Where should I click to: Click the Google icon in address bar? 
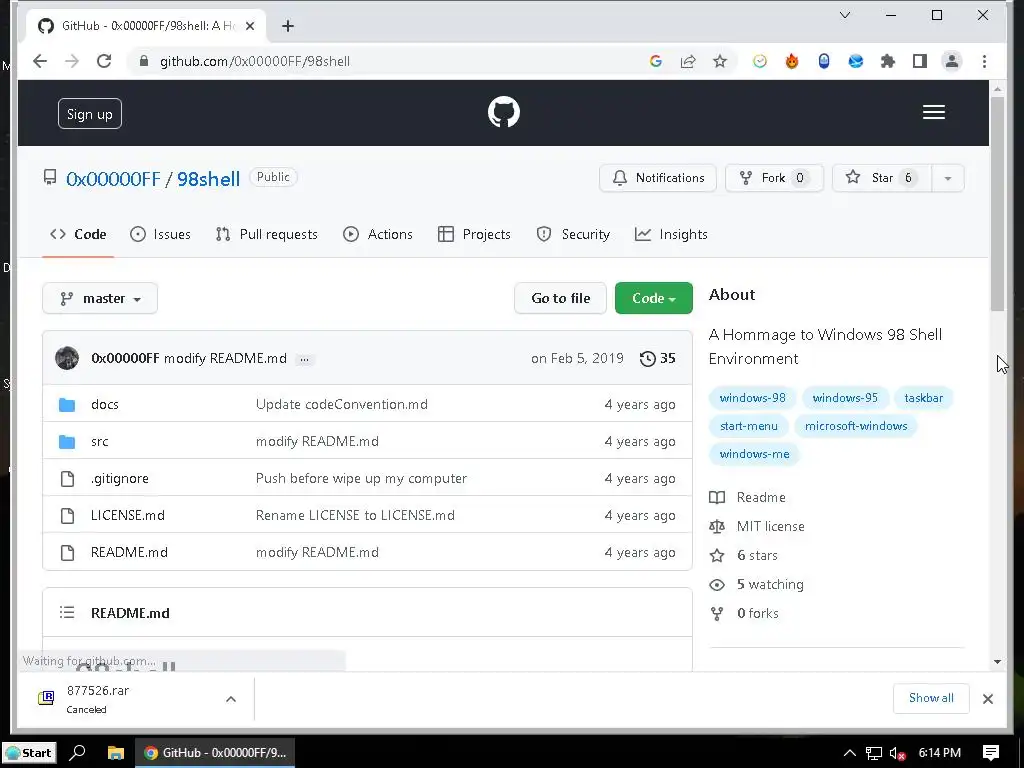[656, 61]
